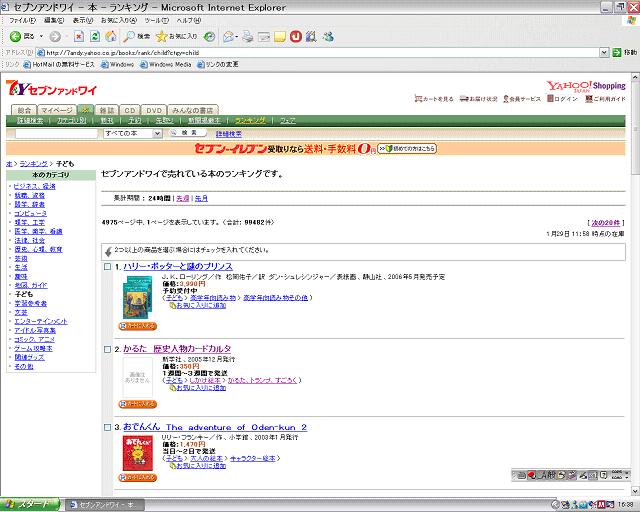Select the 先週 ranking period link
The image size is (640, 512).
(x=182, y=198)
